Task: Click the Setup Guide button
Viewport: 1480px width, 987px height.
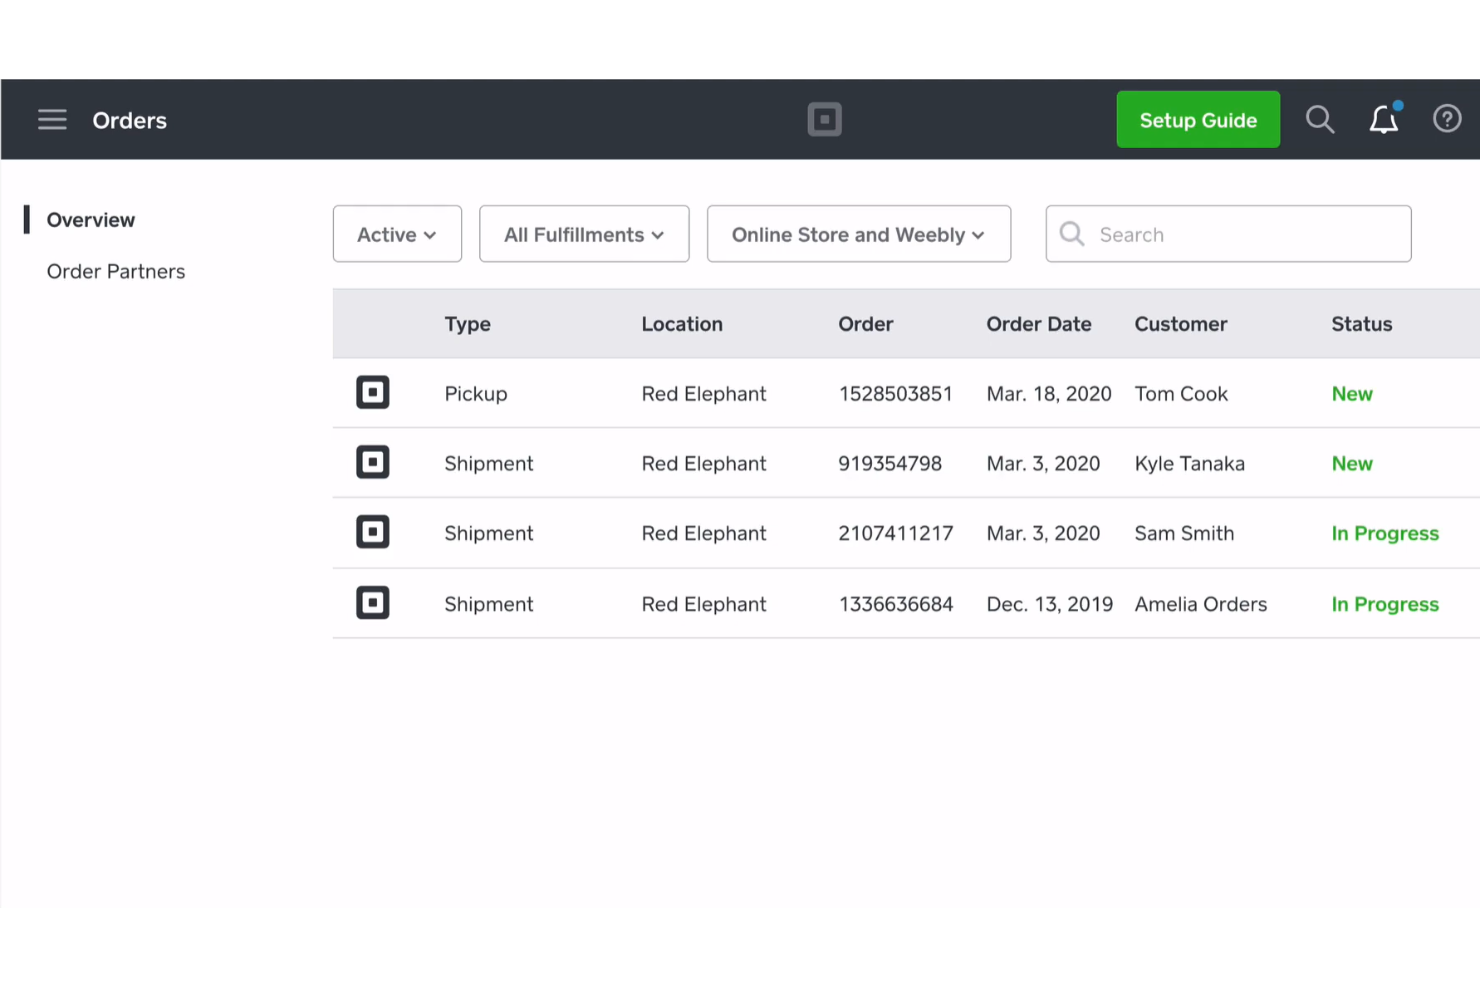Action: [x=1198, y=119]
